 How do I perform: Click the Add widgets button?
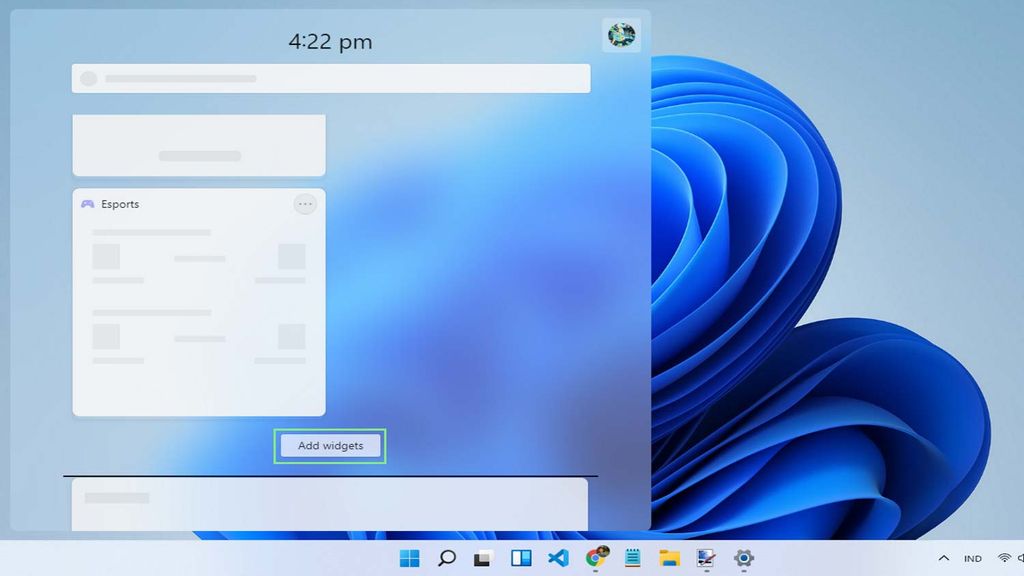[x=330, y=445]
